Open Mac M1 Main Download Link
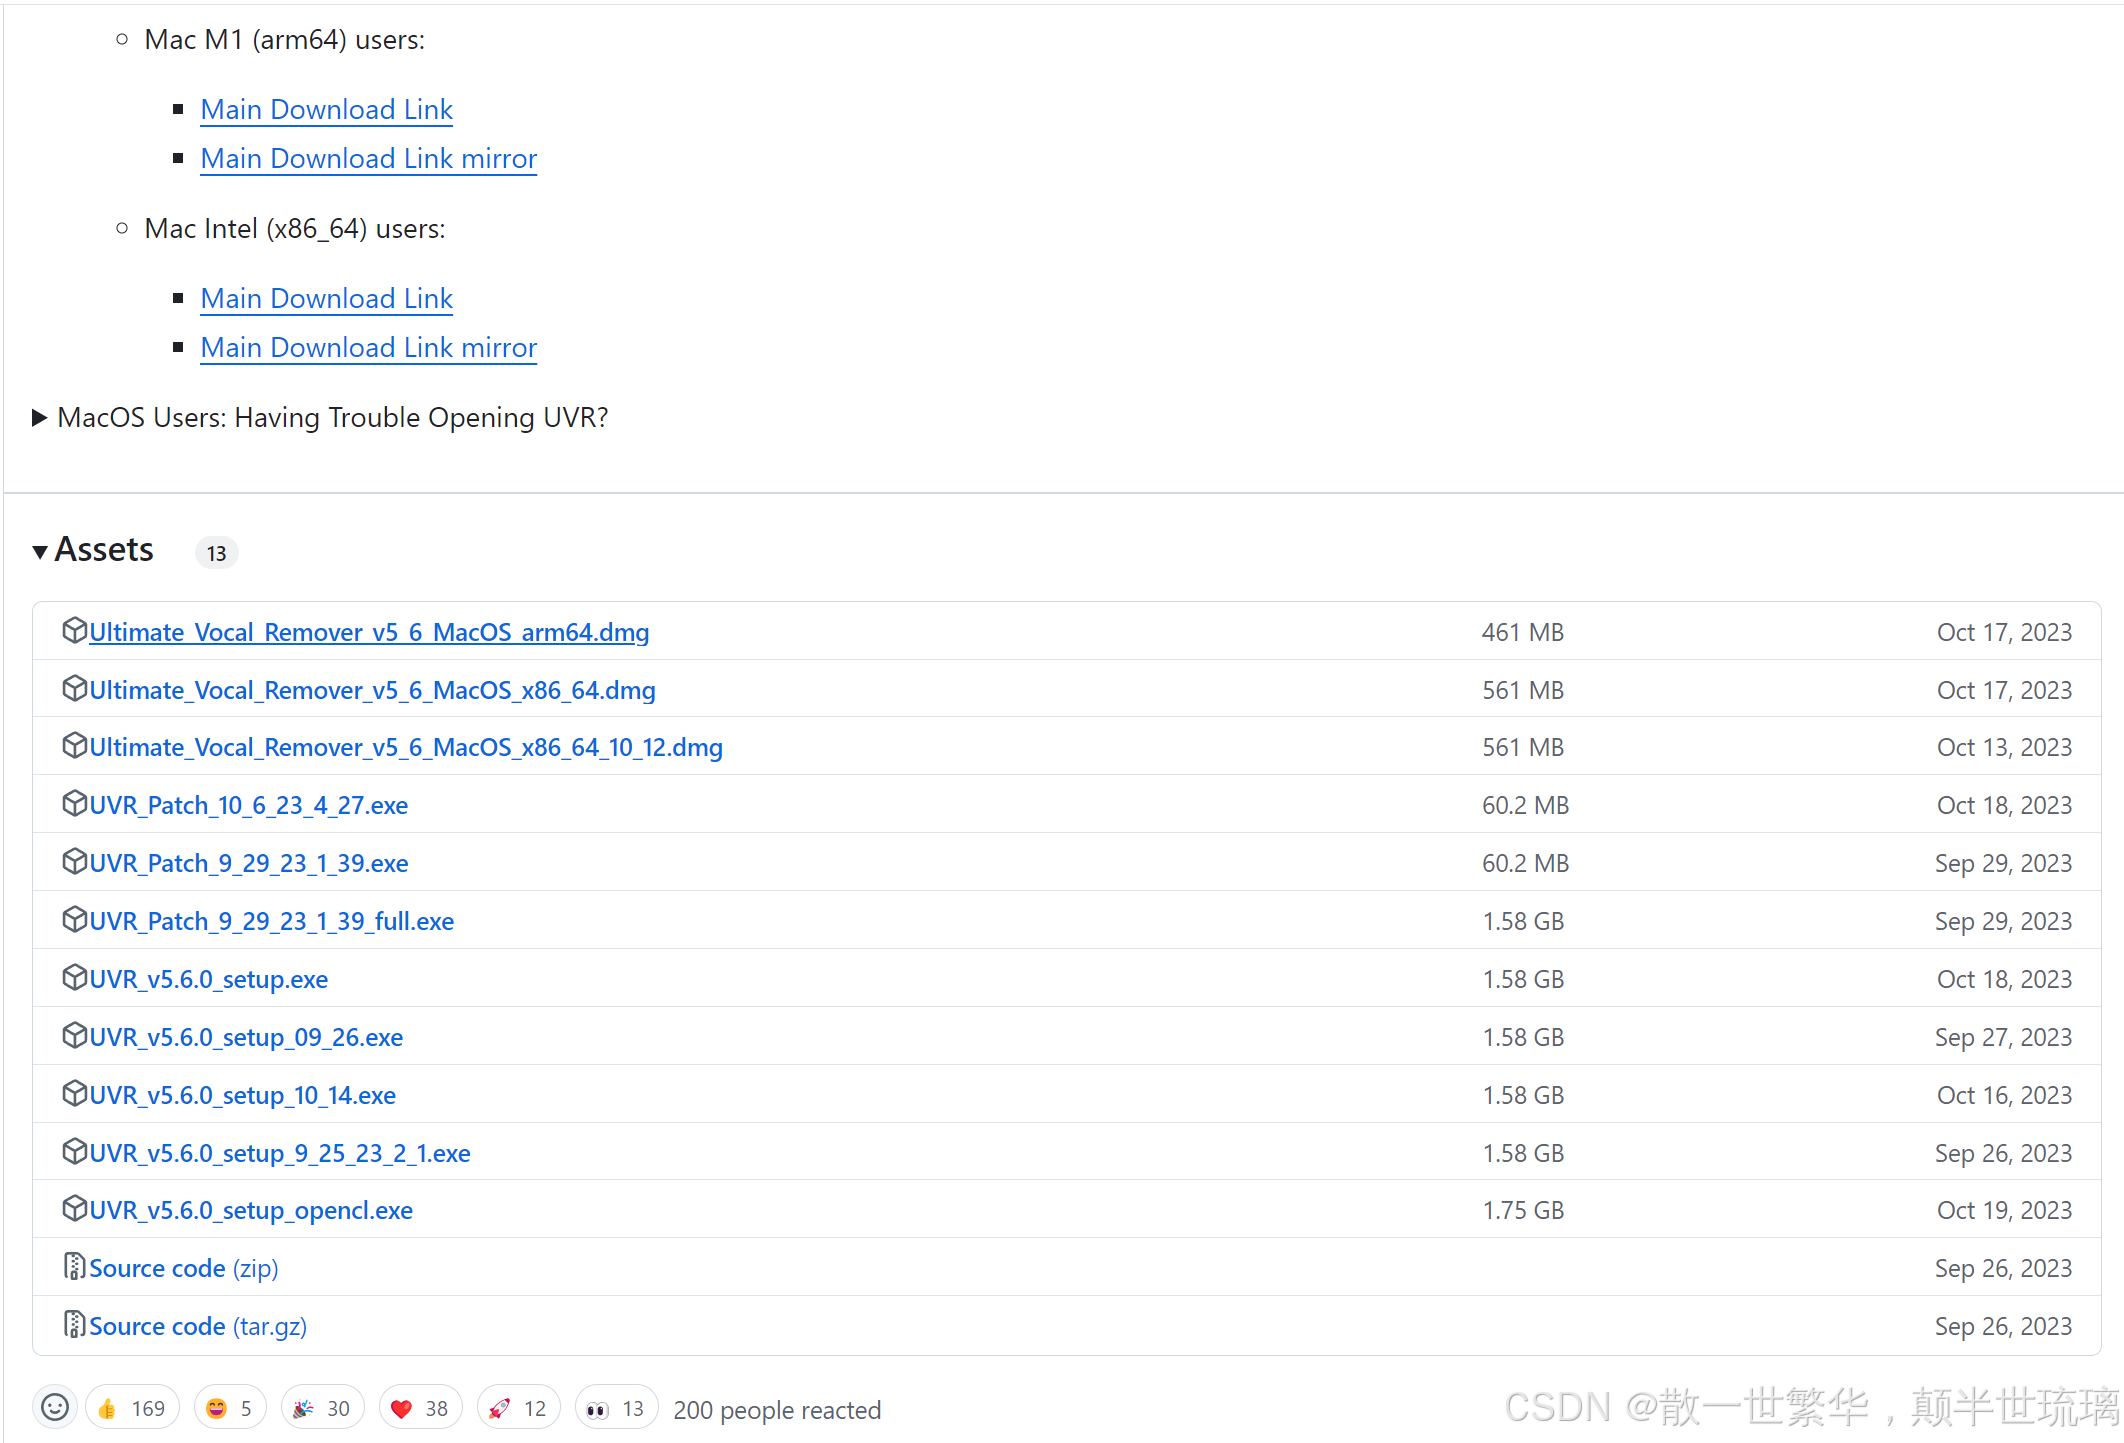Screen dimensions: 2124x1443 click(327, 109)
